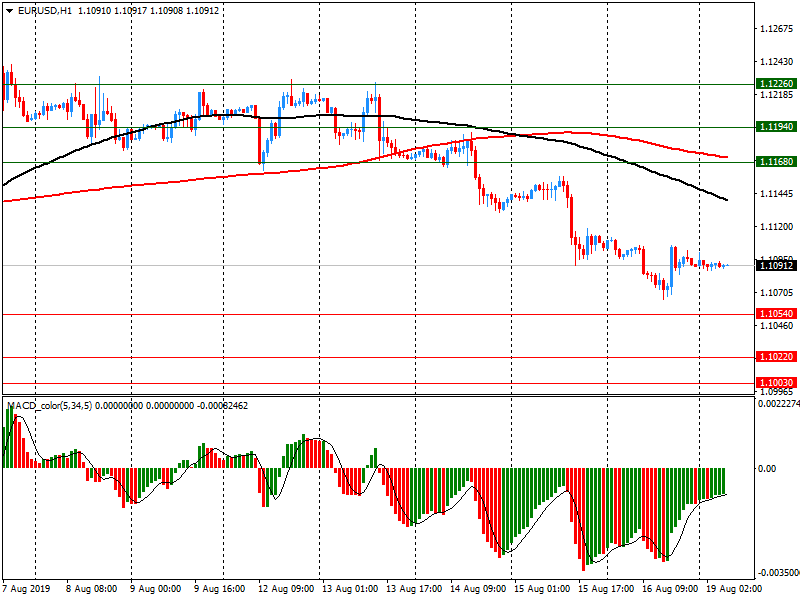Click the 14 Aug 09:00 time label
800x600 pixels.
(478, 589)
